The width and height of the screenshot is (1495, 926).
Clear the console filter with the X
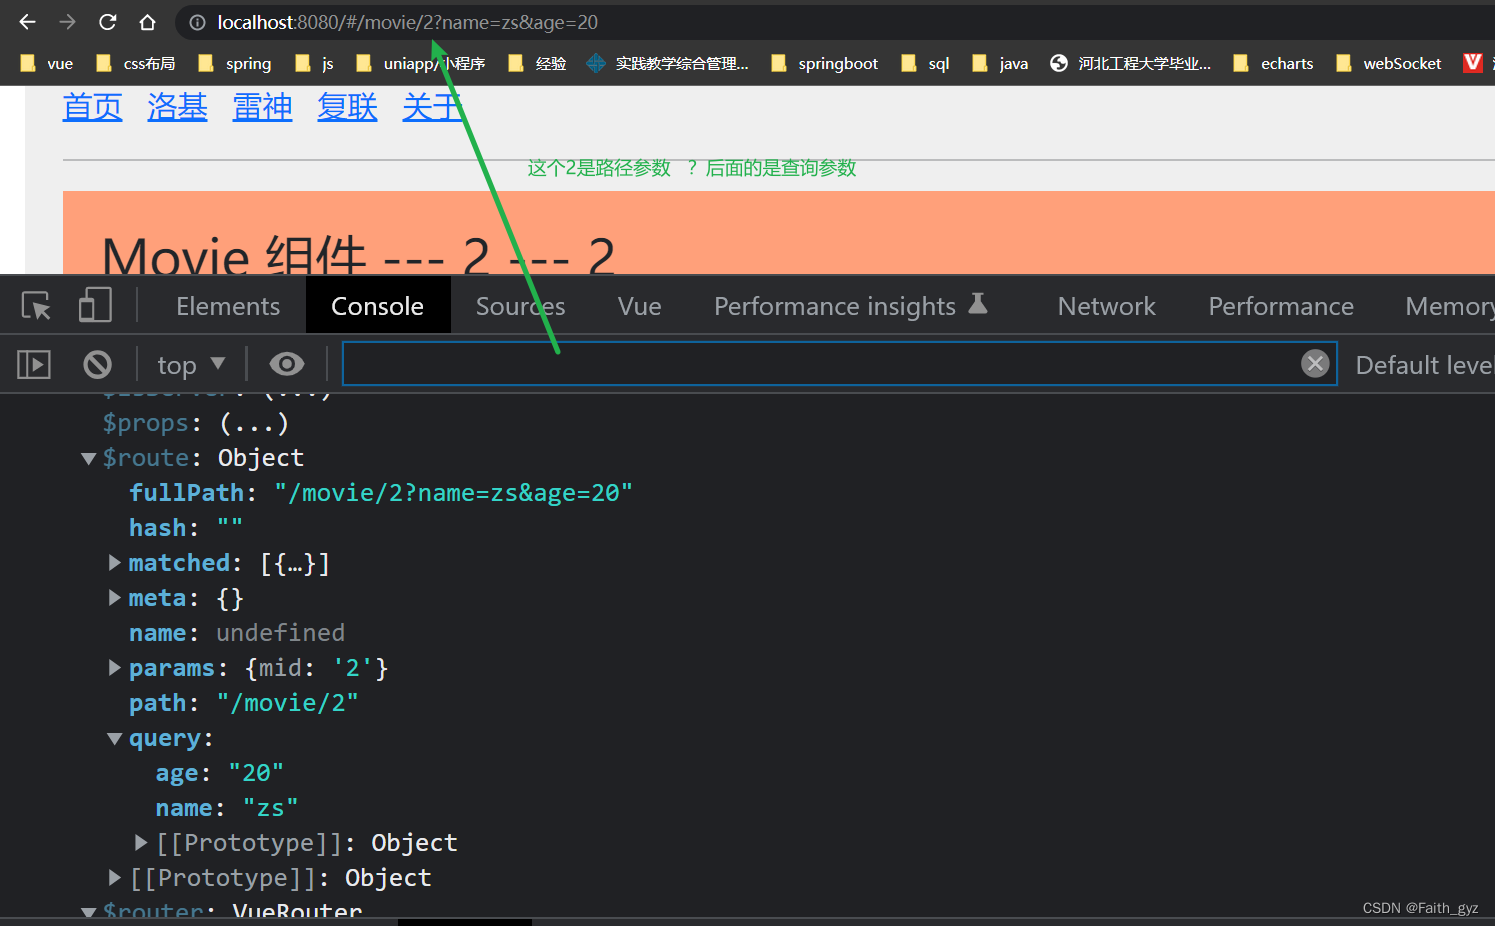(x=1315, y=363)
